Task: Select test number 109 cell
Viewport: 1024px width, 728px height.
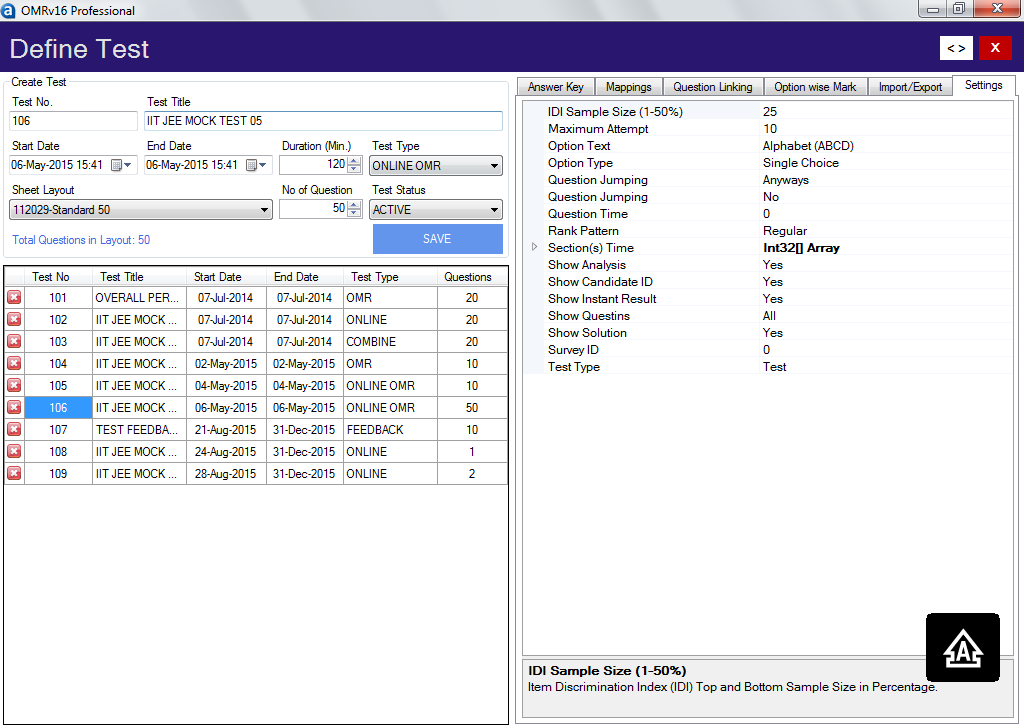Action: [58, 473]
